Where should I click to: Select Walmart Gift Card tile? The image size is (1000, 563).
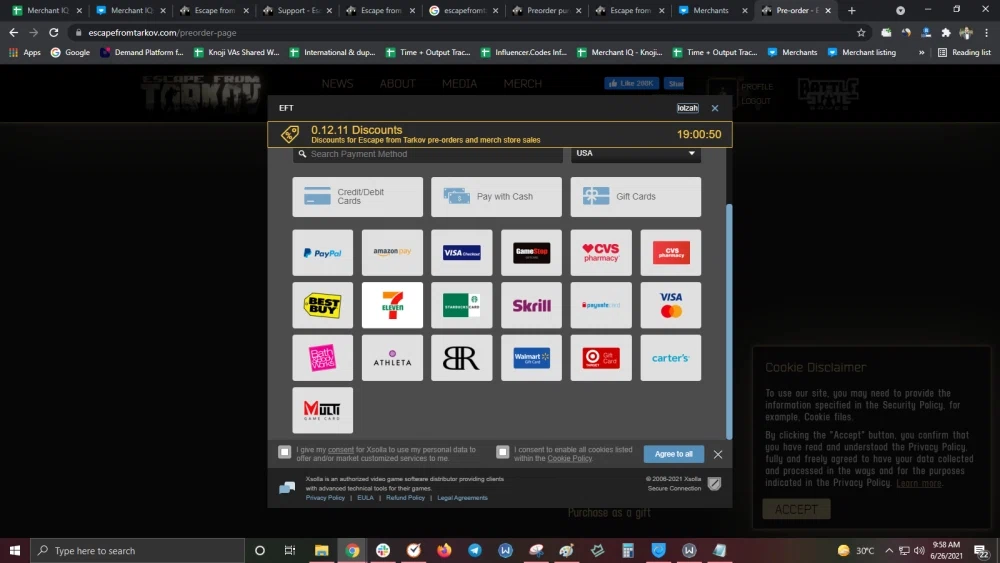point(531,358)
